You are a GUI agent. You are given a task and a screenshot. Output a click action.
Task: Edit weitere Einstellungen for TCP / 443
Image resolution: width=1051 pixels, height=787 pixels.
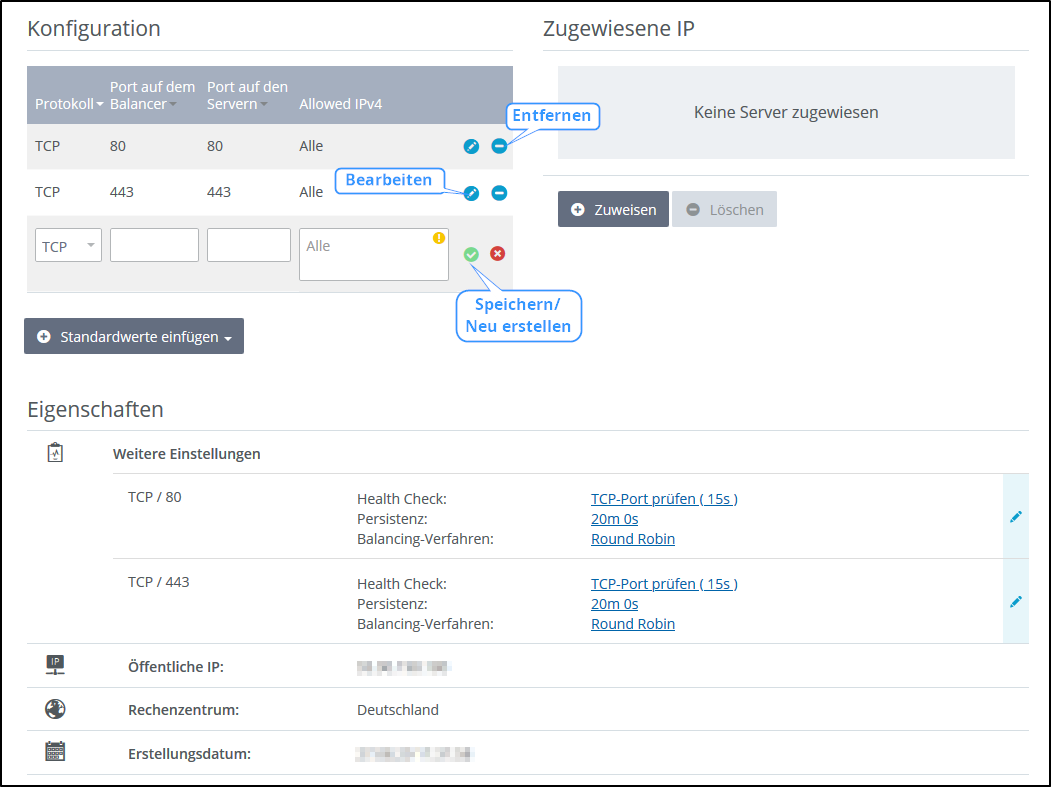point(1016,601)
